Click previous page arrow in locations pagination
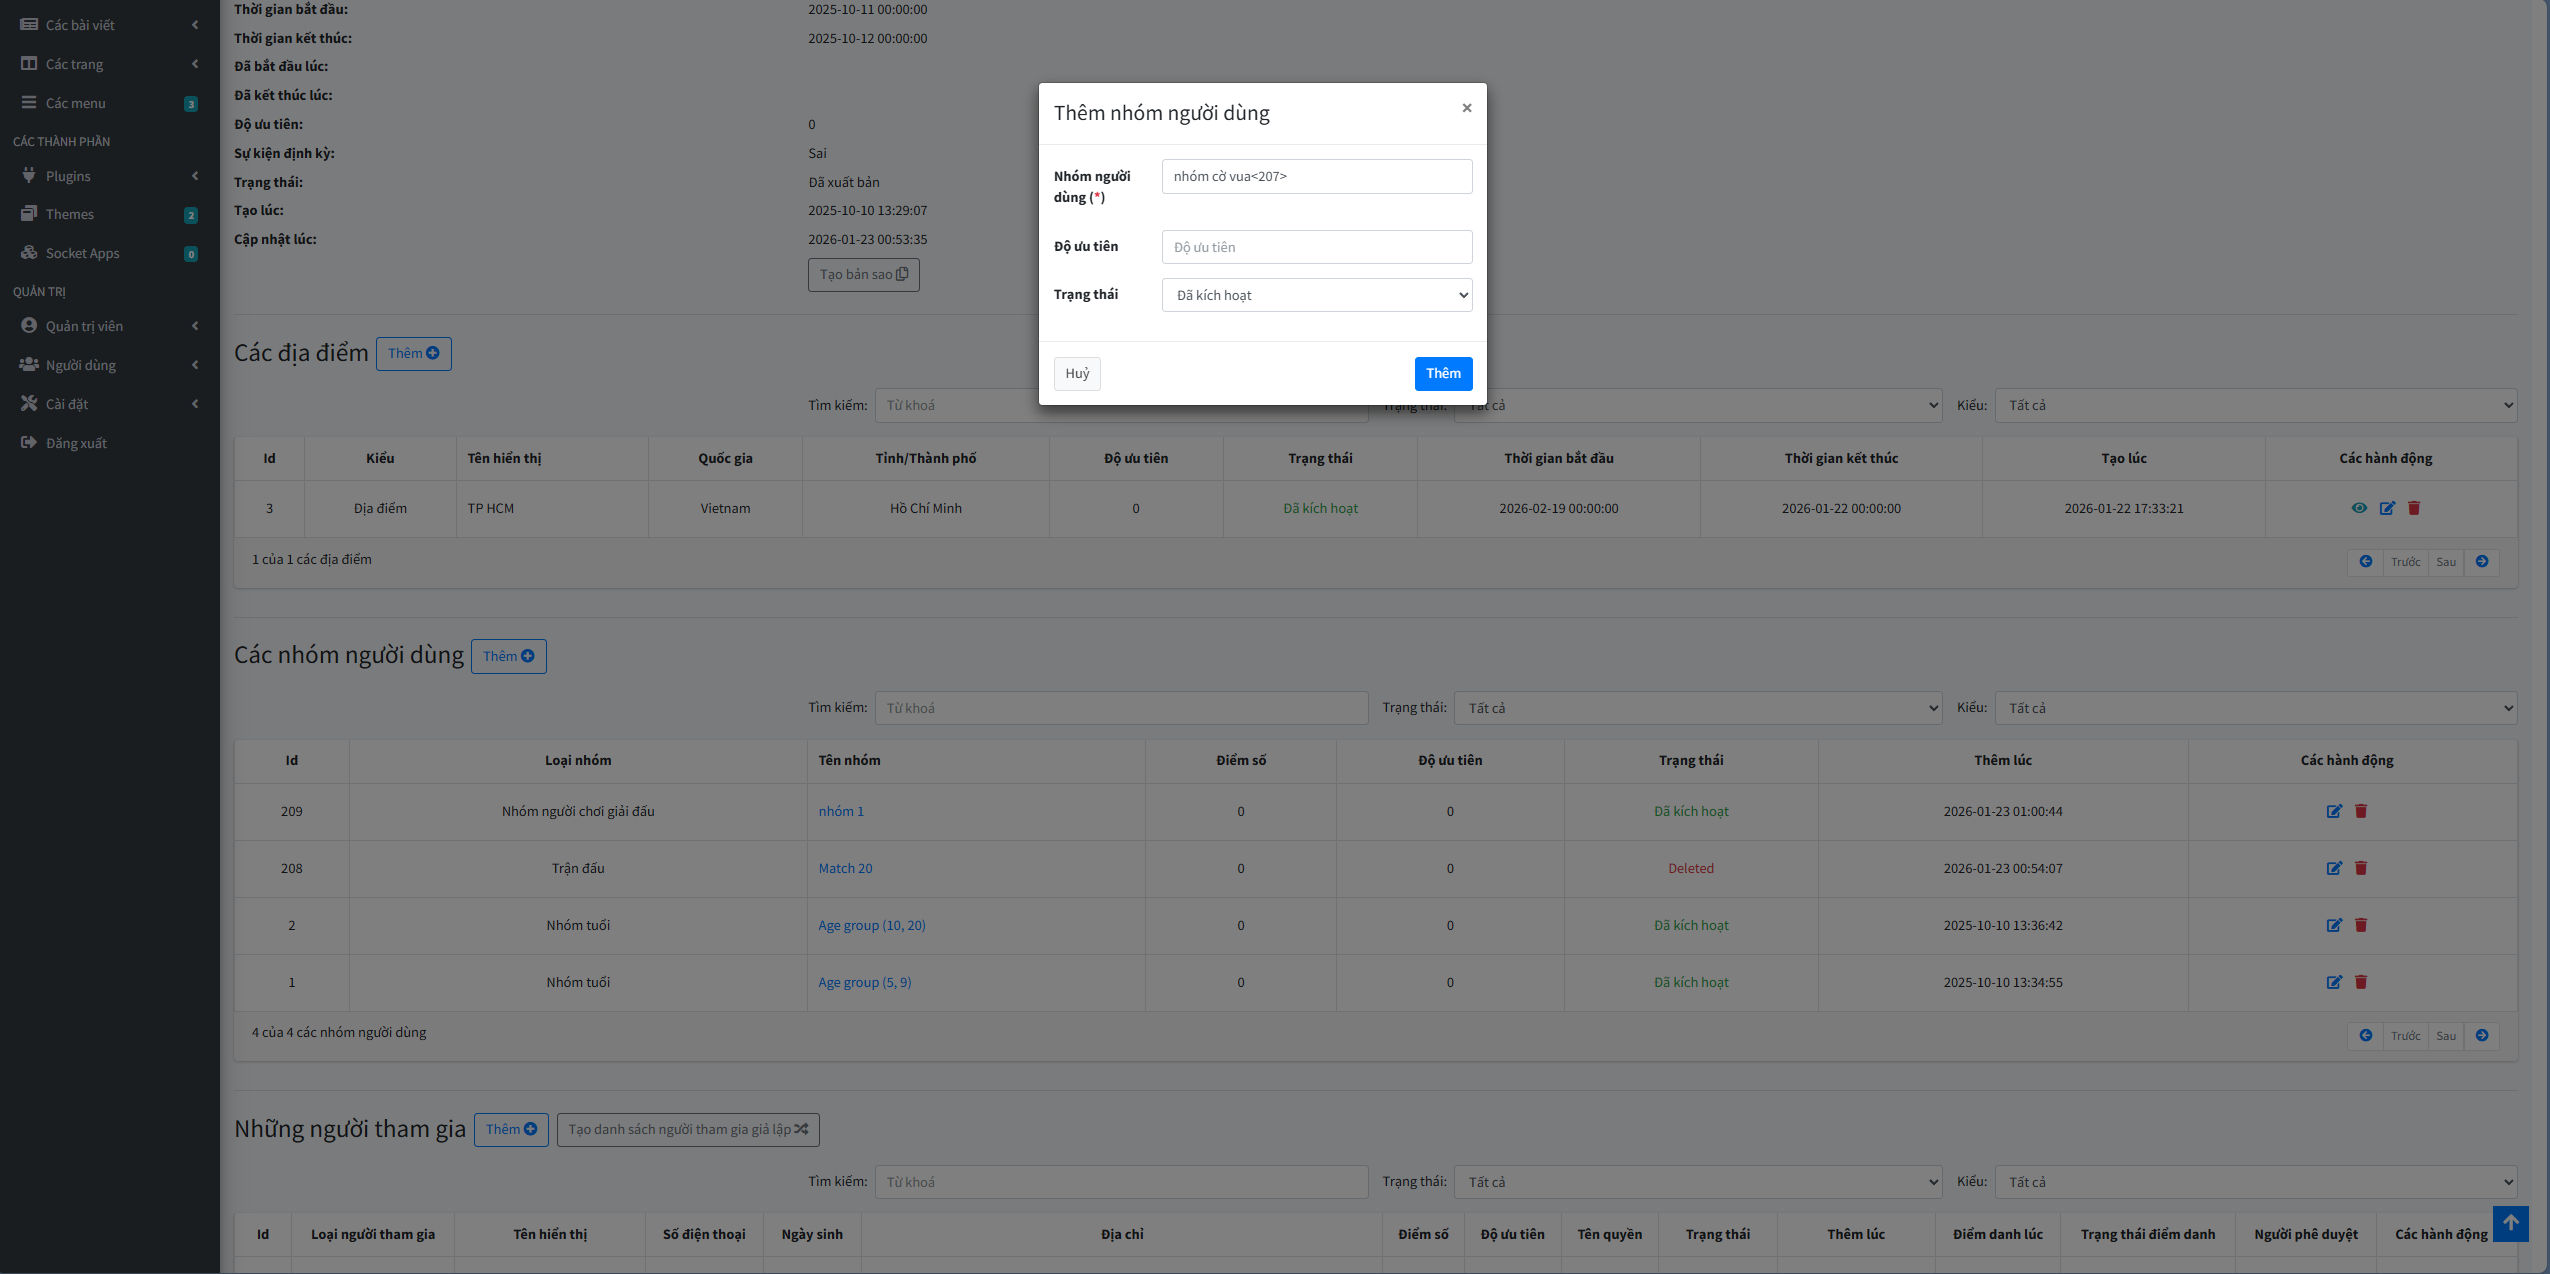Viewport: 2550px width, 1274px height. 2365,562
